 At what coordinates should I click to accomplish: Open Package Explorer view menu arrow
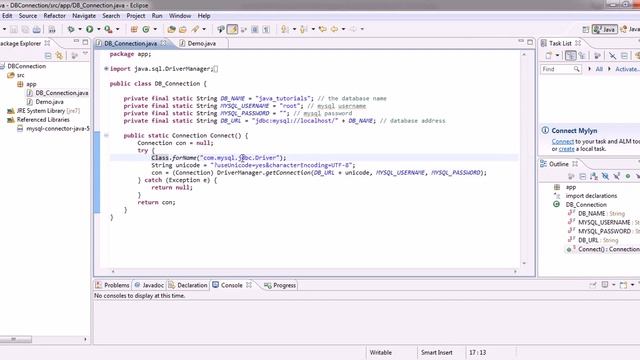pyautogui.click(x=85, y=54)
